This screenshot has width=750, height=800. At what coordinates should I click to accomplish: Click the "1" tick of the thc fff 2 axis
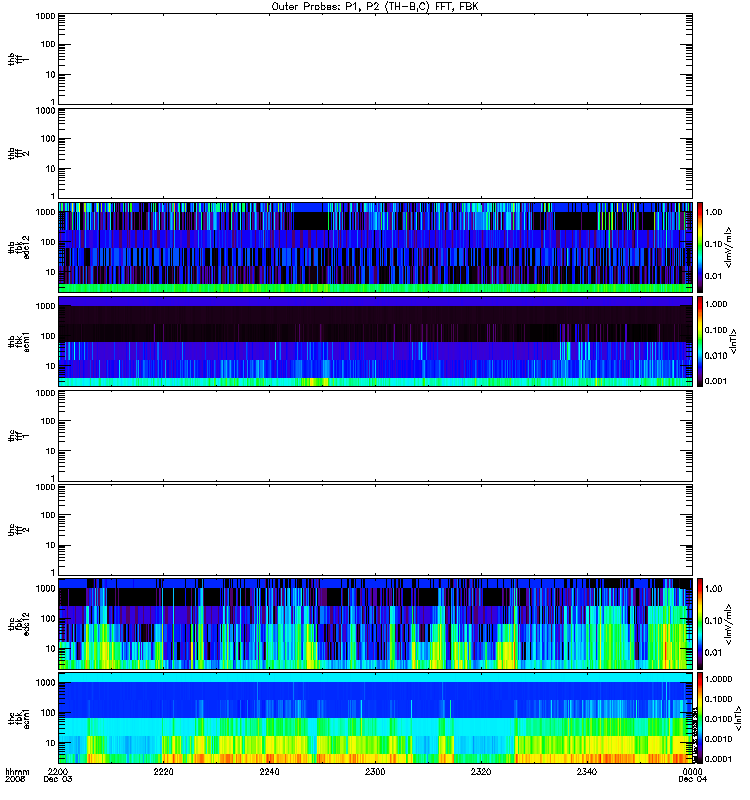pyautogui.click(x=53, y=572)
